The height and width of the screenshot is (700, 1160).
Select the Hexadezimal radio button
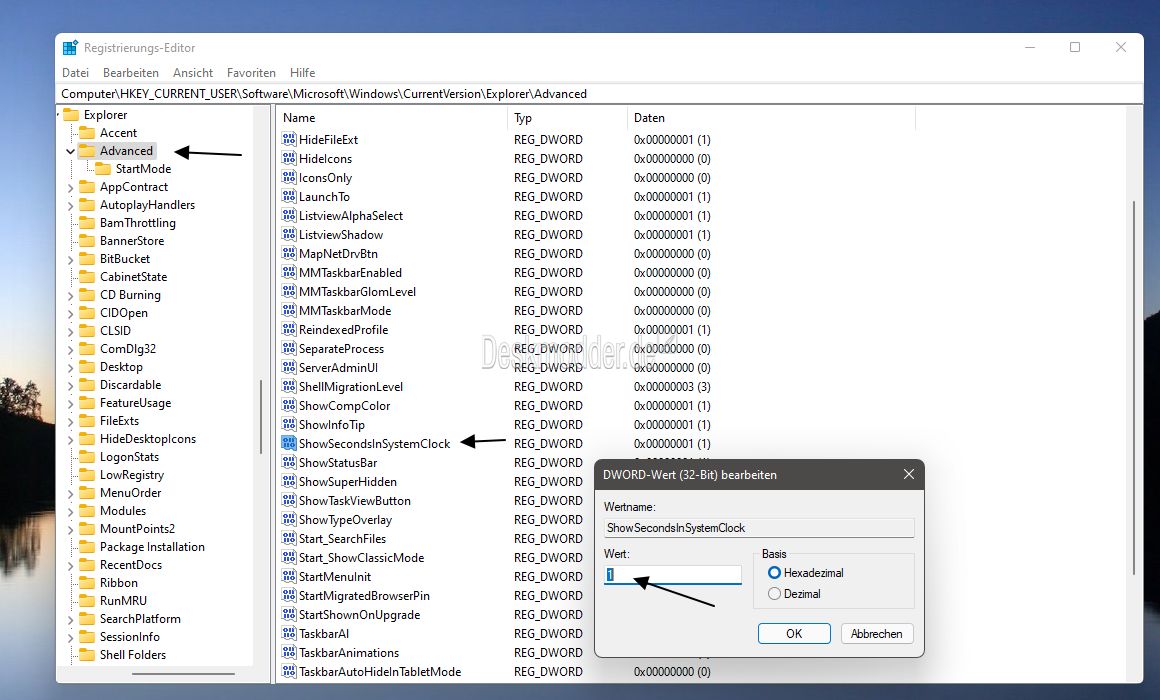click(775, 573)
